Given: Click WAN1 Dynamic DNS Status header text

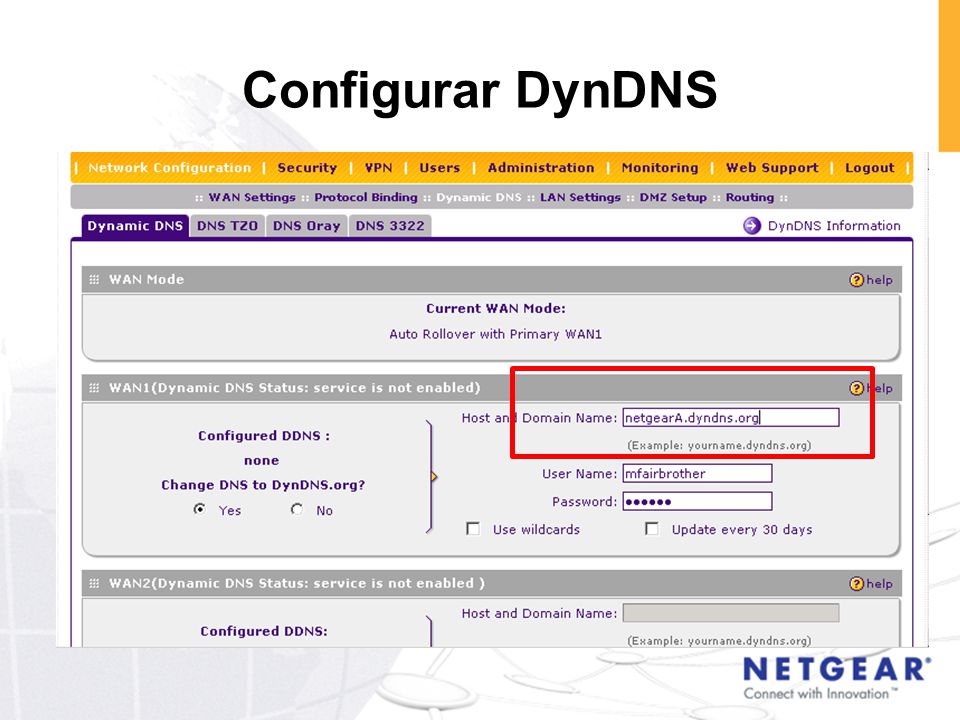Looking at the screenshot, I should [x=294, y=388].
